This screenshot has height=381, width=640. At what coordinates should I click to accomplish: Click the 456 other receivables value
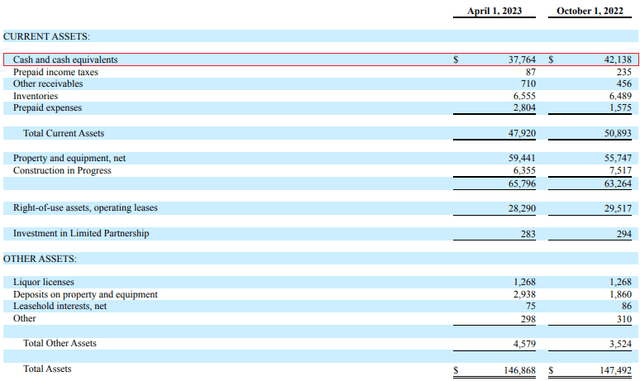(624, 84)
